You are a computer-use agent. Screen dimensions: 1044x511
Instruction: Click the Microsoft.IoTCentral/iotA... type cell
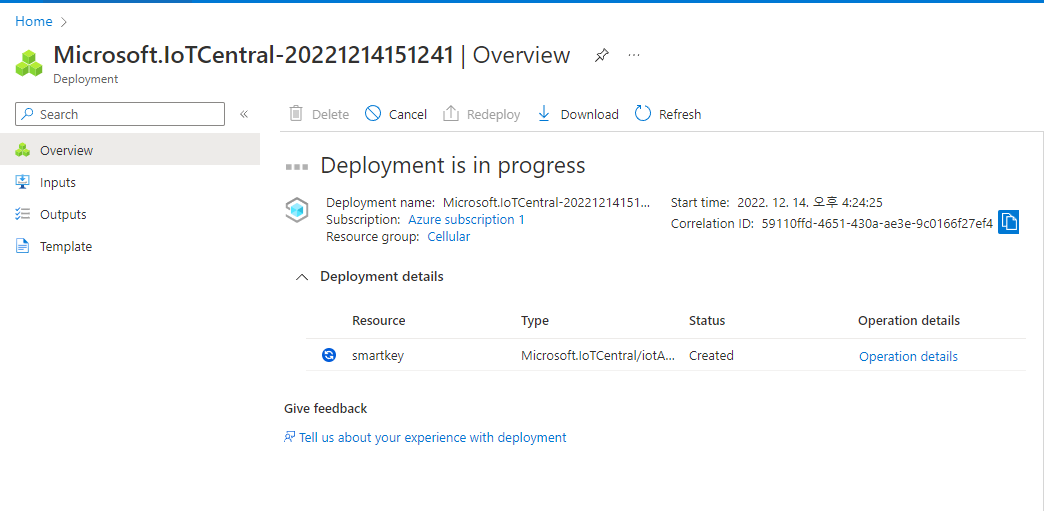point(598,356)
